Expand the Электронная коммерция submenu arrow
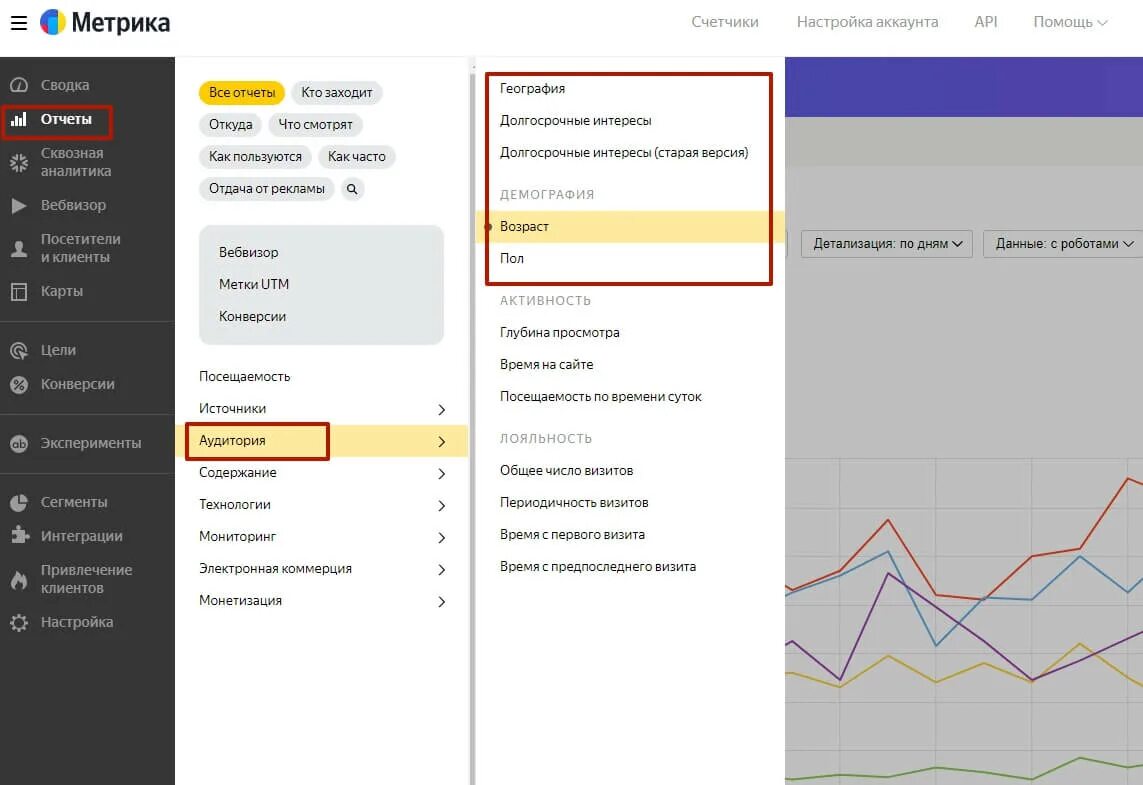This screenshot has width=1143, height=785. point(442,570)
